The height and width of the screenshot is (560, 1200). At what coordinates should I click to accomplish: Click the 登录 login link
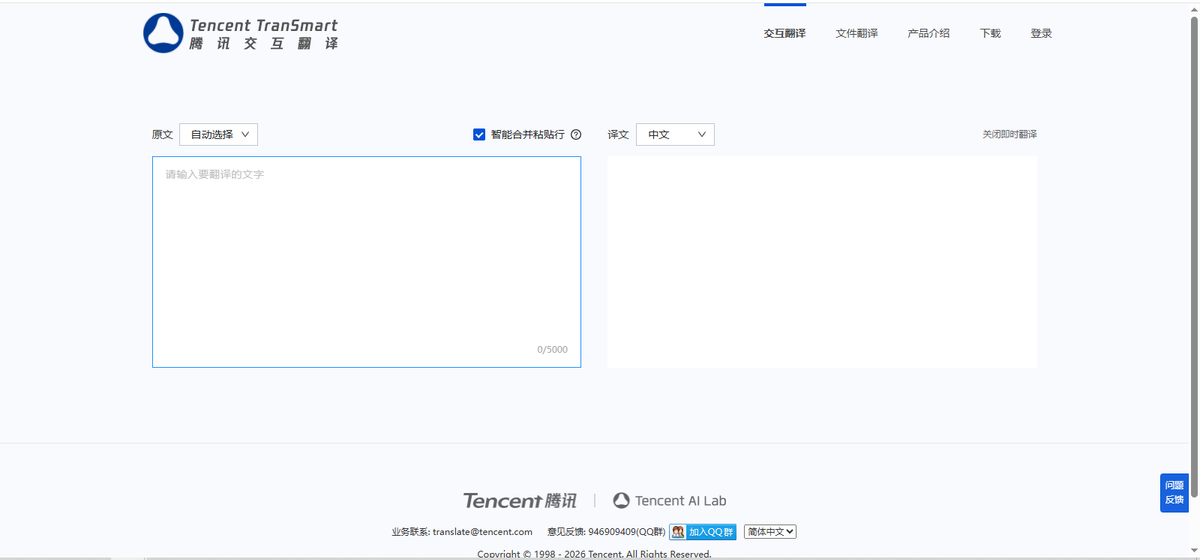[1041, 33]
